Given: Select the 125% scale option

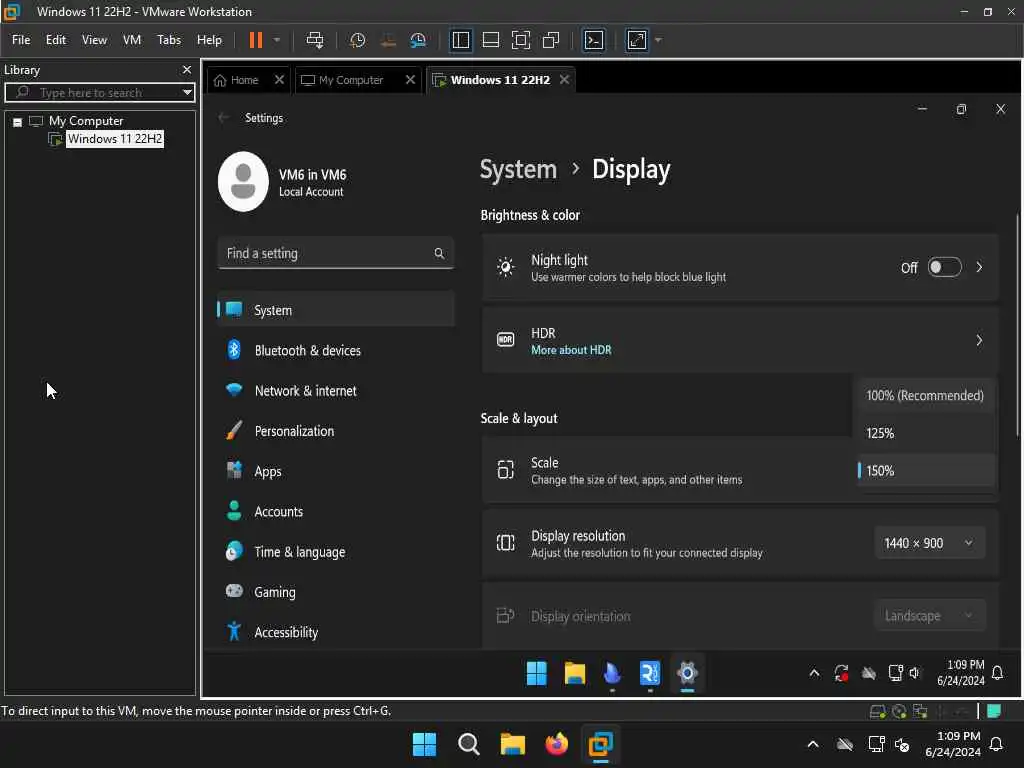Looking at the screenshot, I should pyautogui.click(x=925, y=433).
